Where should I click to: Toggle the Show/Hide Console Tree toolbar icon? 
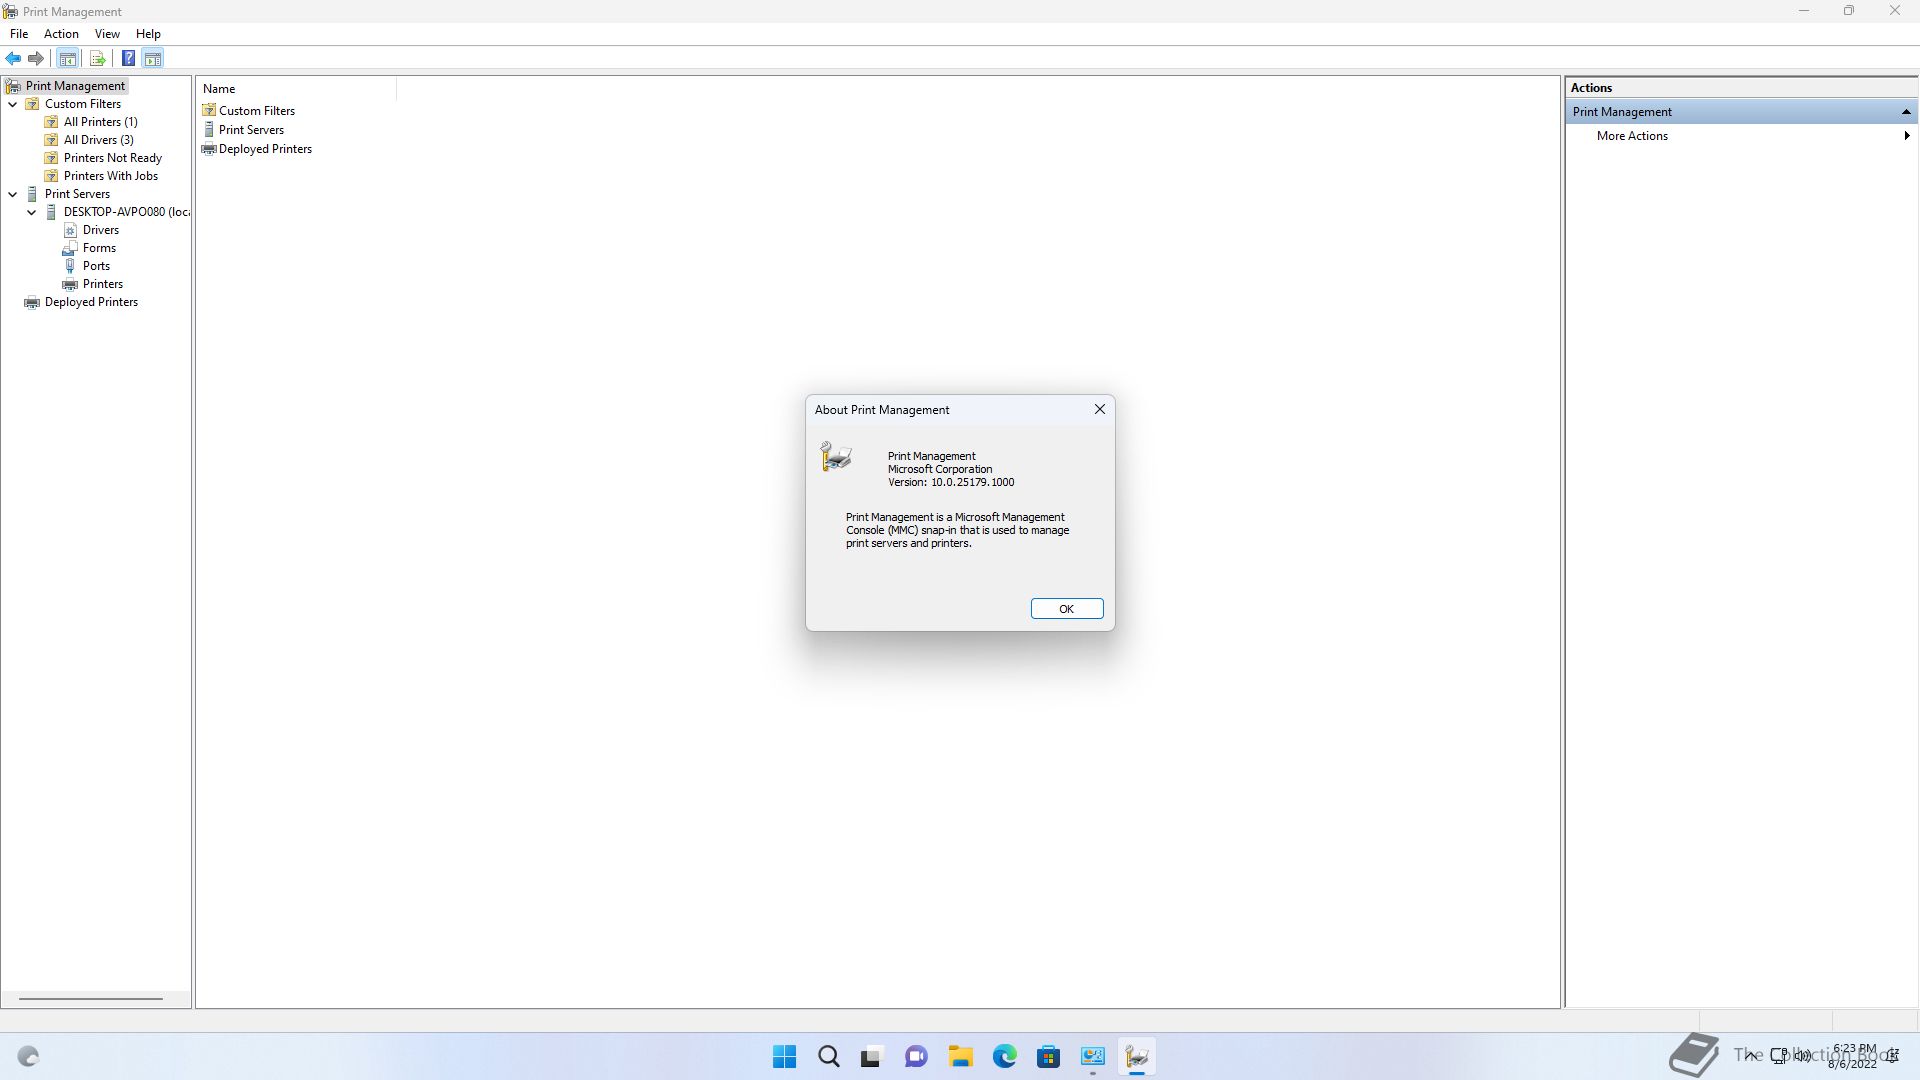(x=68, y=58)
